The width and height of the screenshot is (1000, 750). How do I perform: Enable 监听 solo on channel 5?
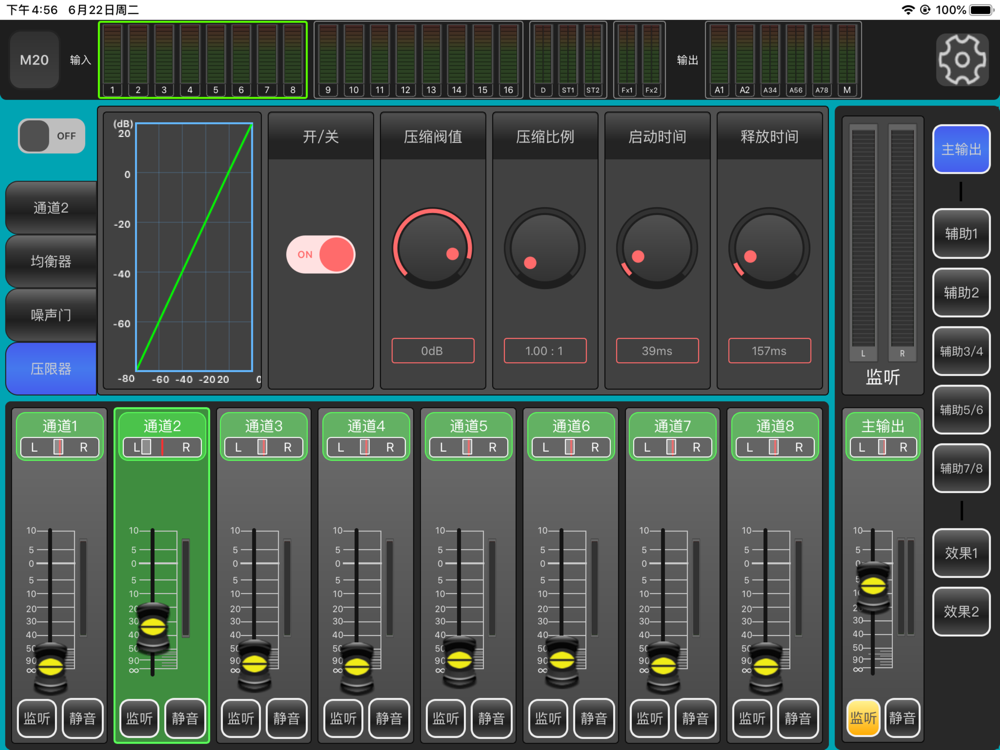pyautogui.click(x=446, y=718)
